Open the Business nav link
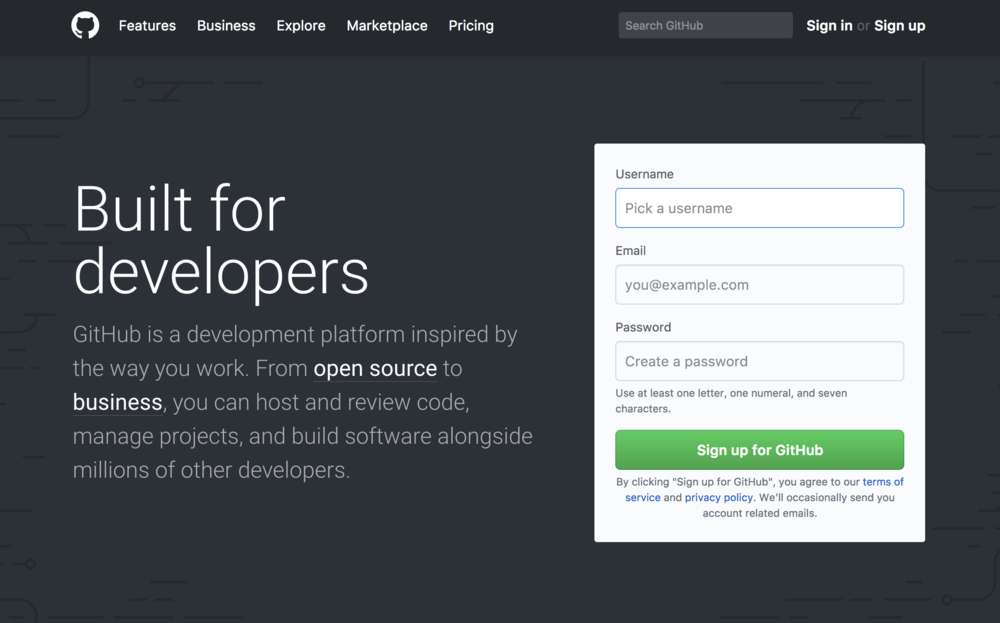 226,26
